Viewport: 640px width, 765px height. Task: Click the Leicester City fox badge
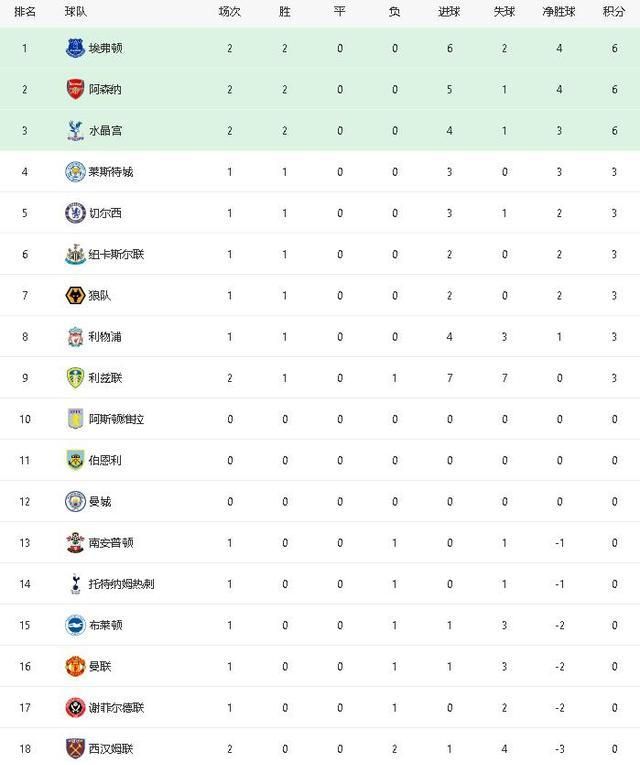(75, 172)
